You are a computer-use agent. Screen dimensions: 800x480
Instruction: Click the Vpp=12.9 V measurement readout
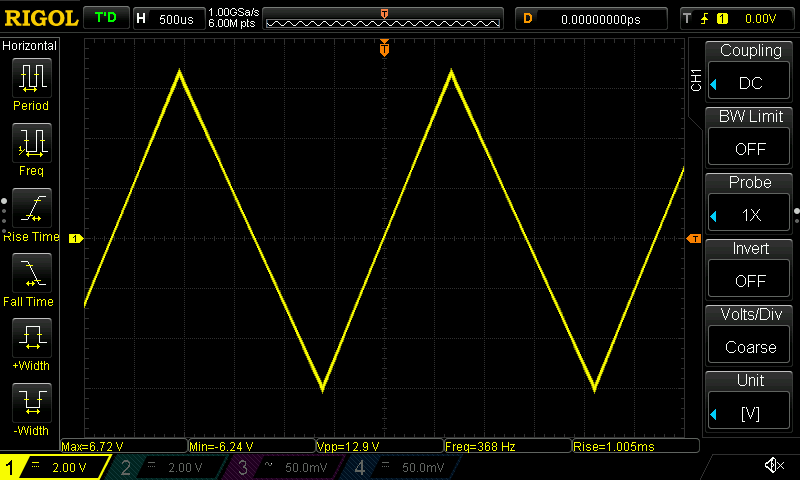(x=380, y=446)
